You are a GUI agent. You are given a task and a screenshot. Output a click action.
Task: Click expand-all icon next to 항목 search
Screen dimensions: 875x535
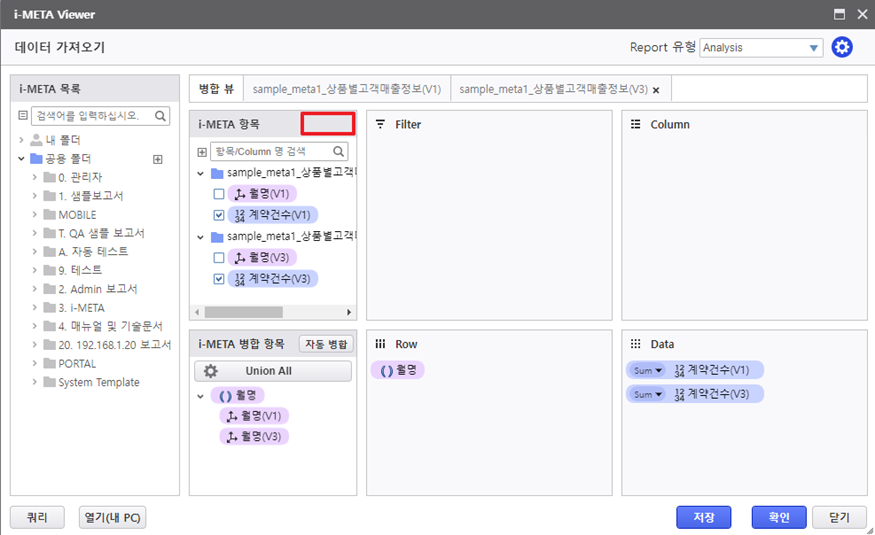(202, 152)
